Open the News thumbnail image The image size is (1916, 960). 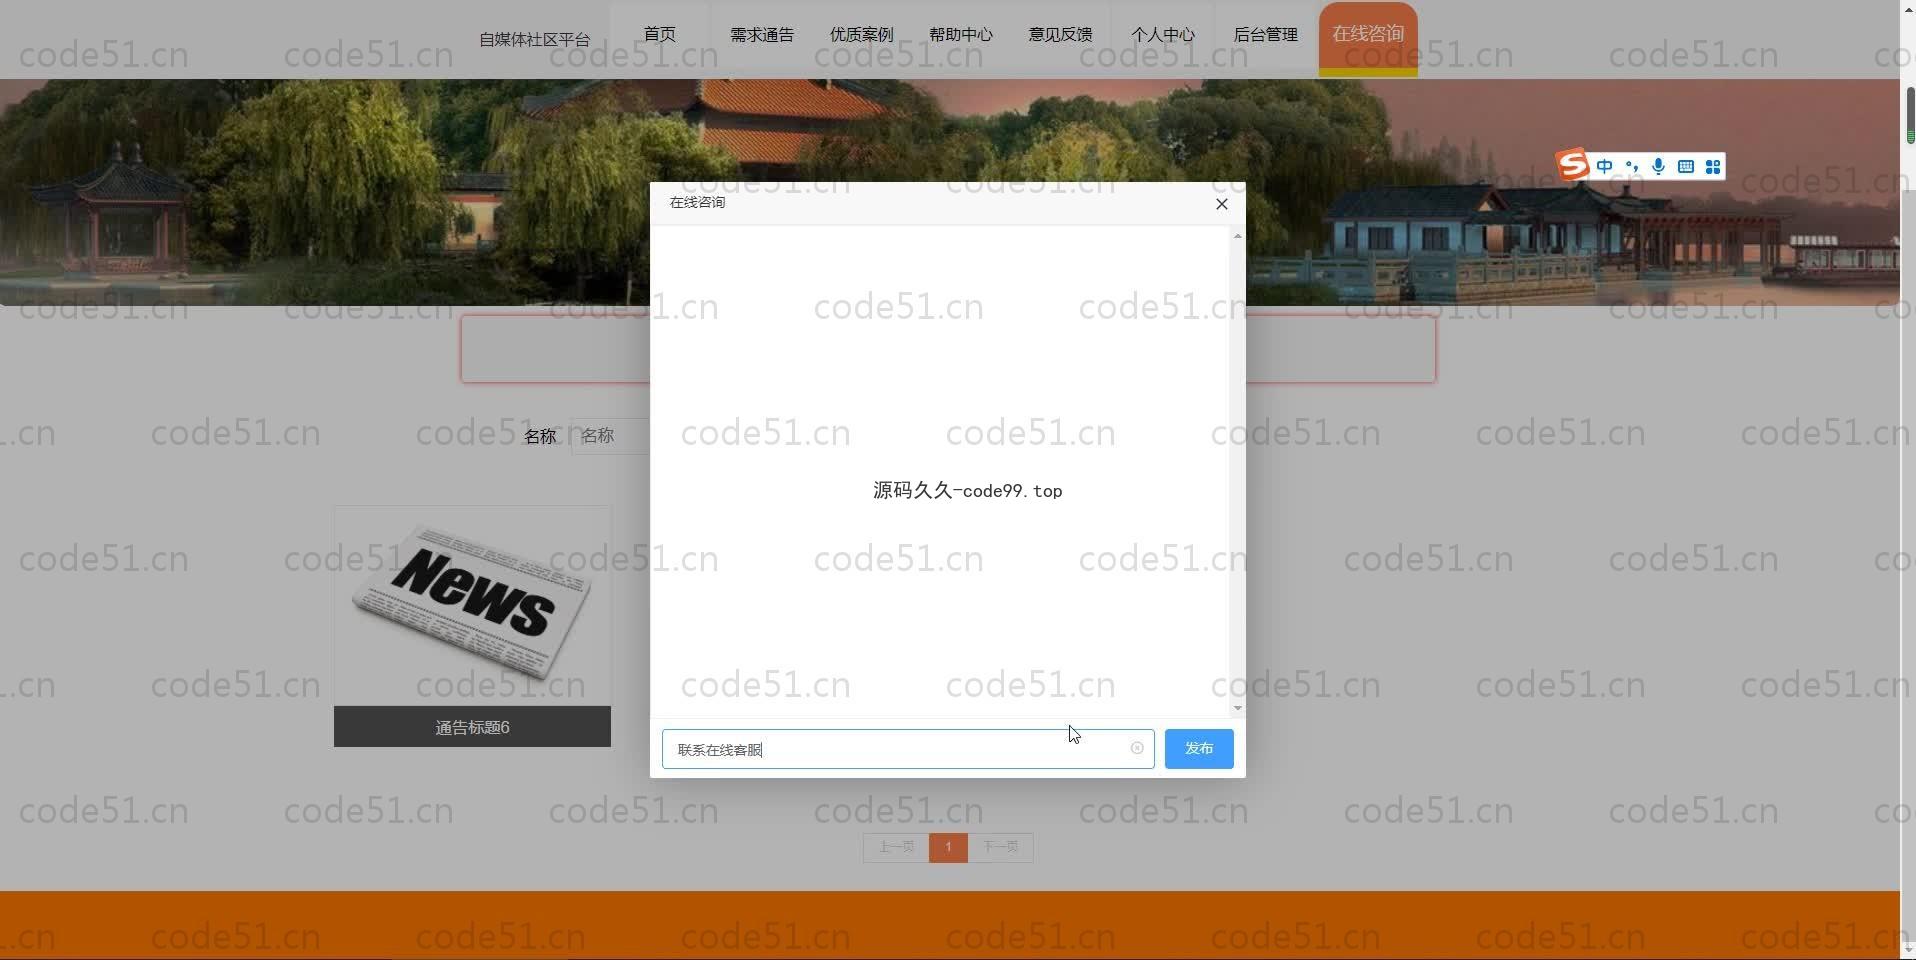[x=472, y=605]
